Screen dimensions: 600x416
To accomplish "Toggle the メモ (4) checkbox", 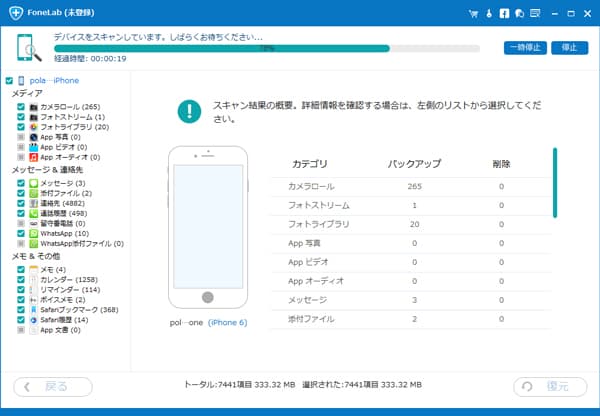I will [21, 269].
